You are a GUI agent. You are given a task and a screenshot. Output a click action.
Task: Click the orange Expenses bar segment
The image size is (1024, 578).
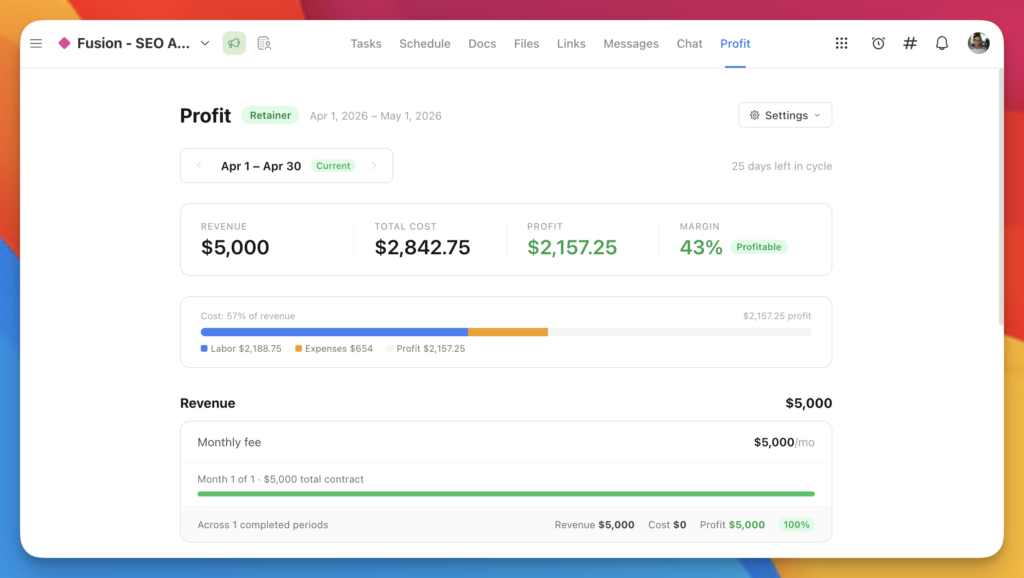point(508,332)
